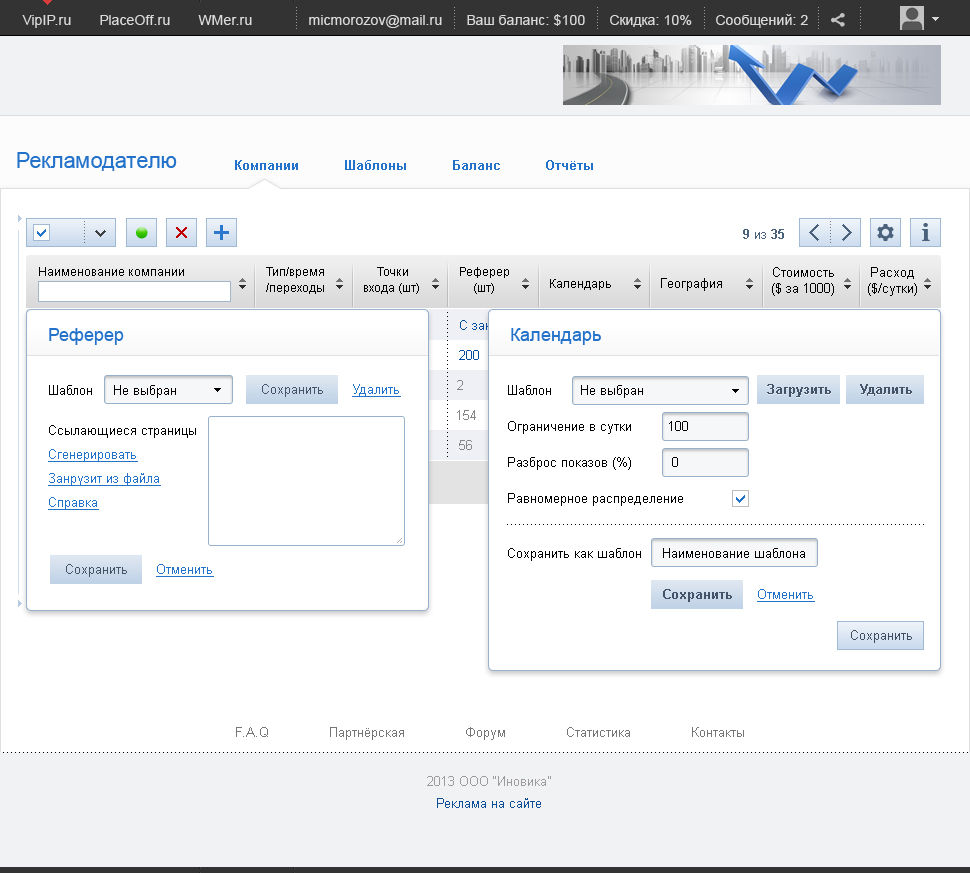Focus the Наименование компании filter field
Screen dimensions: 970x873
134,291
